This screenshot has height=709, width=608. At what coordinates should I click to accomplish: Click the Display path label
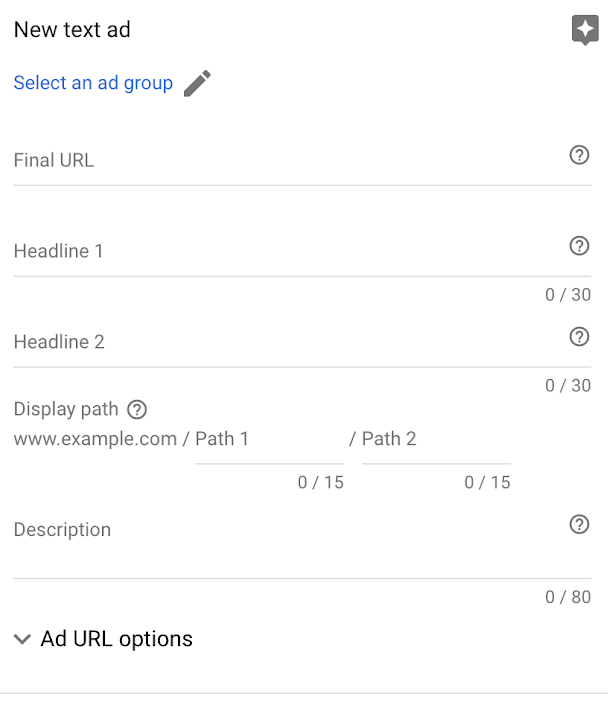click(x=66, y=409)
